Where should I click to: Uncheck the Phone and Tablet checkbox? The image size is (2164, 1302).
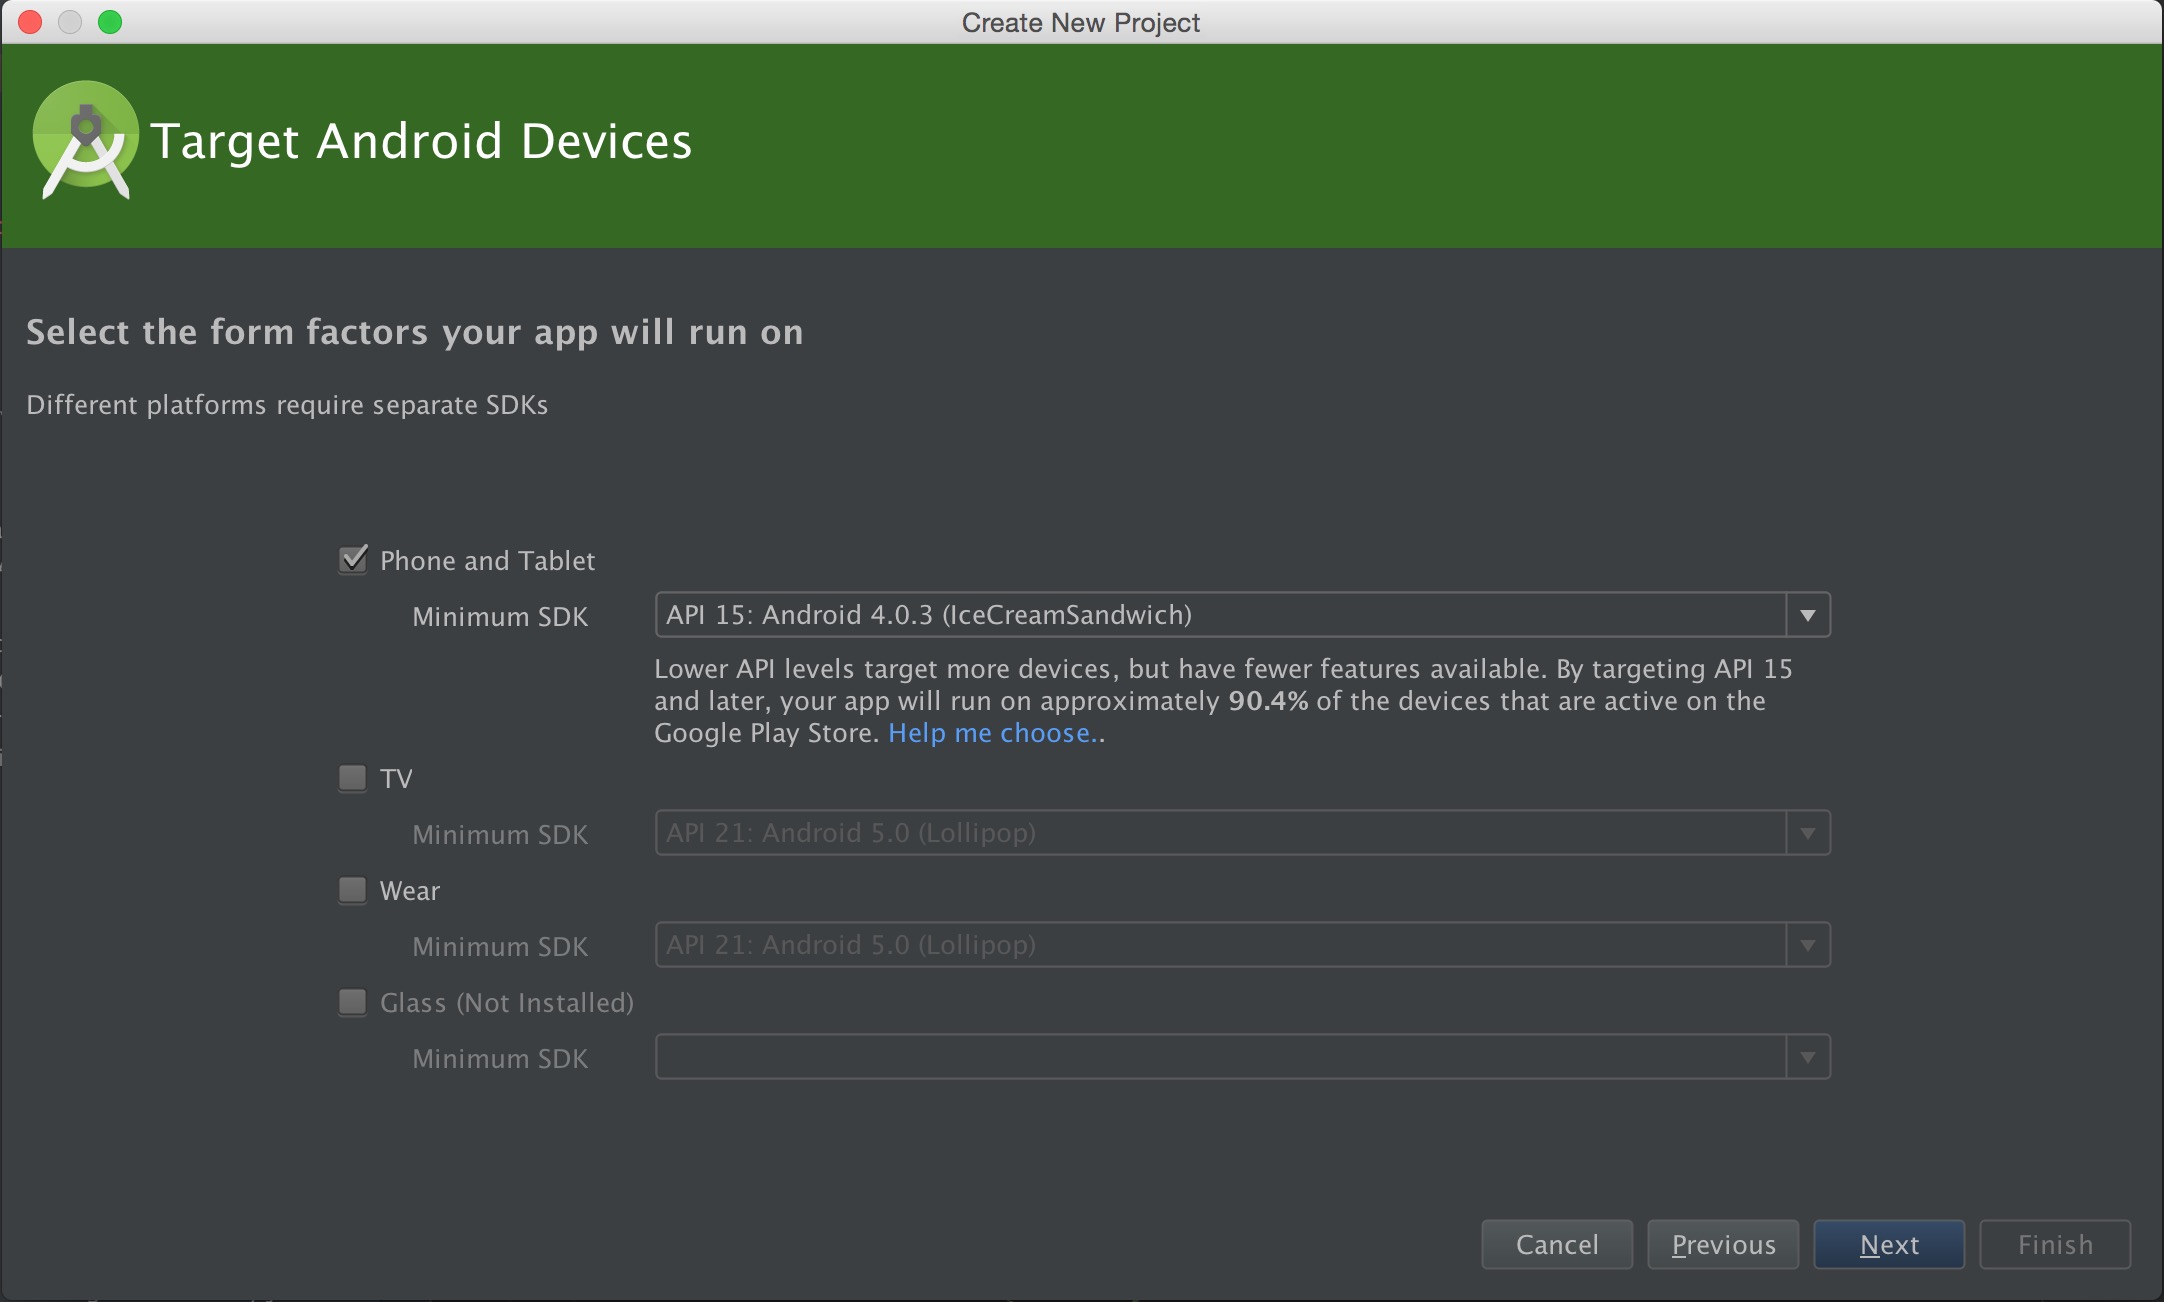[353, 559]
